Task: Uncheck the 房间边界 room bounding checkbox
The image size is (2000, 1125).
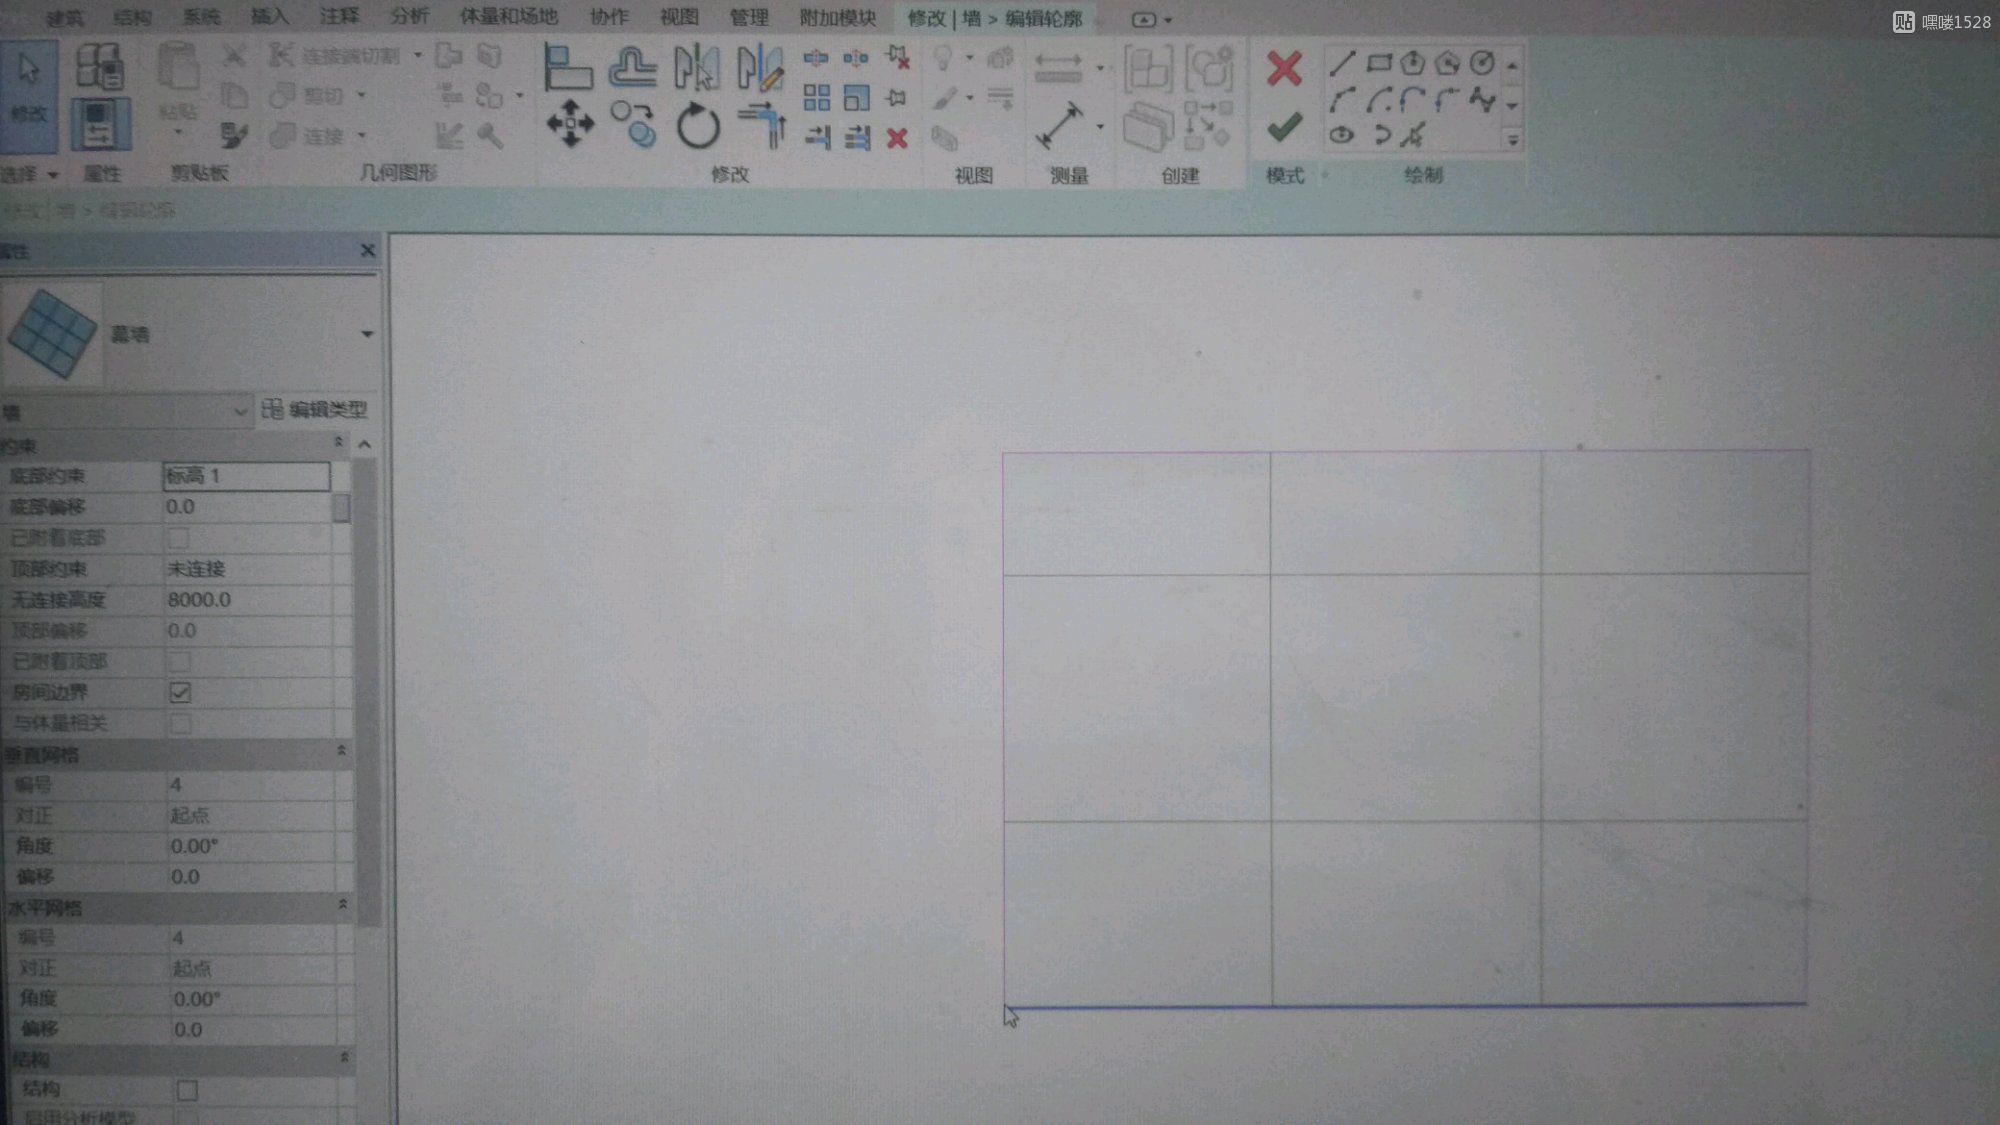Action: pyautogui.click(x=180, y=692)
